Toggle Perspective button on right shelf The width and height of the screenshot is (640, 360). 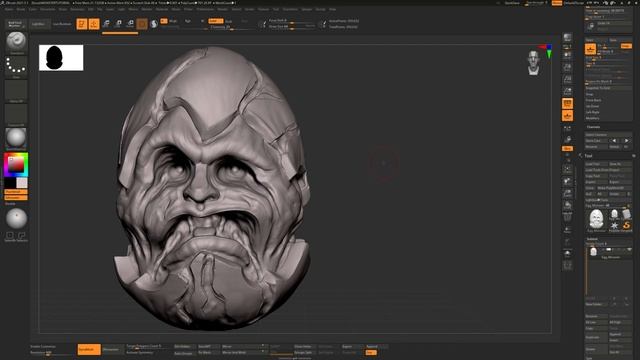click(567, 103)
